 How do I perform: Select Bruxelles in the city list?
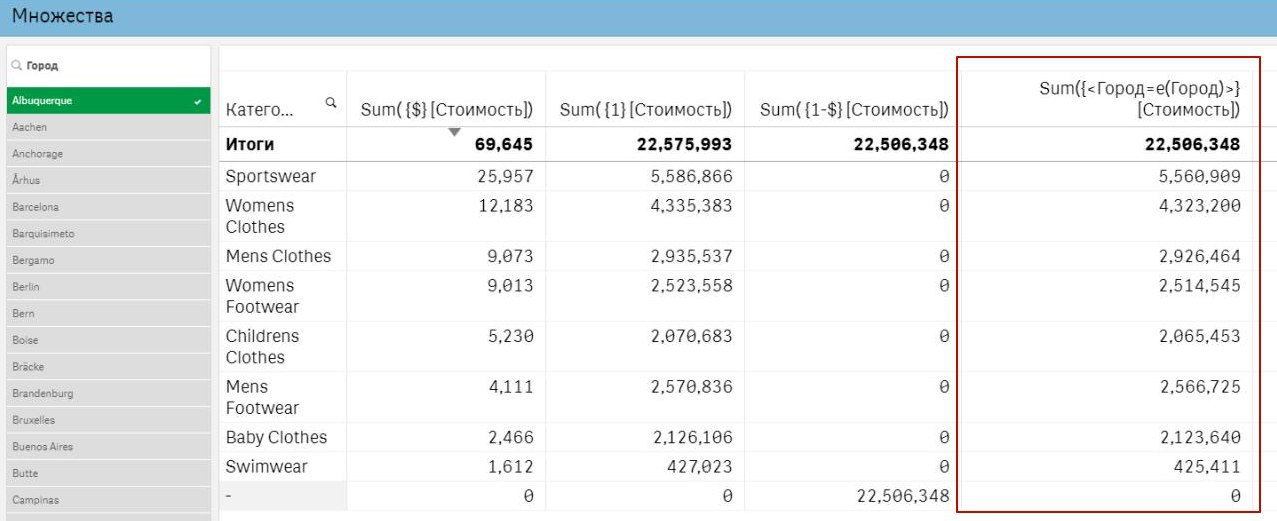click(x=108, y=420)
